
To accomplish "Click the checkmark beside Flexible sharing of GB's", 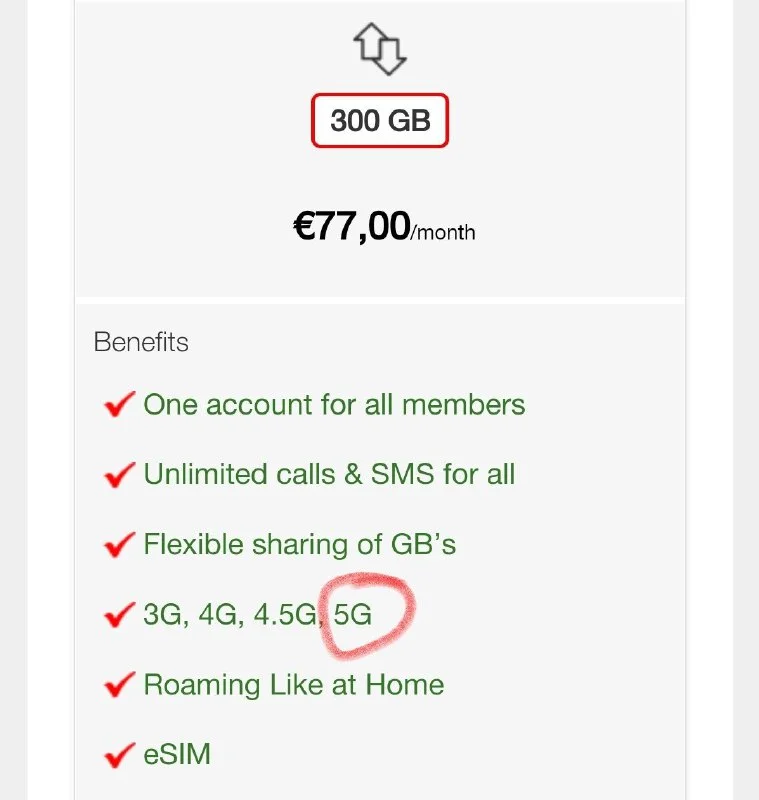I will coord(119,545).
